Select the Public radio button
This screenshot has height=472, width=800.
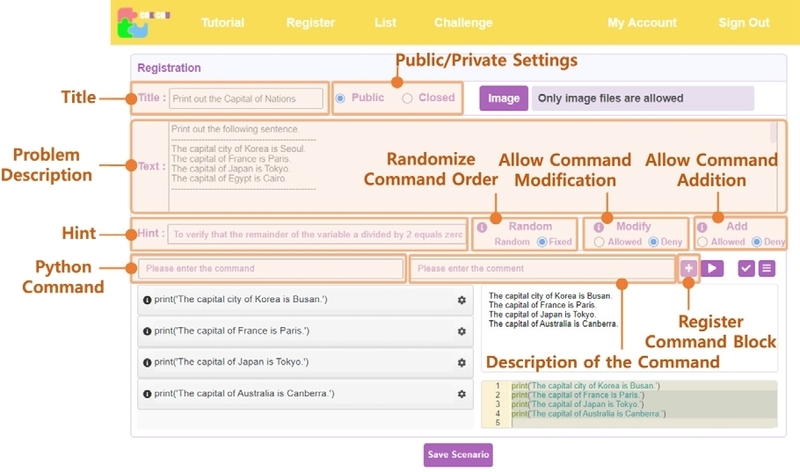[x=341, y=98]
